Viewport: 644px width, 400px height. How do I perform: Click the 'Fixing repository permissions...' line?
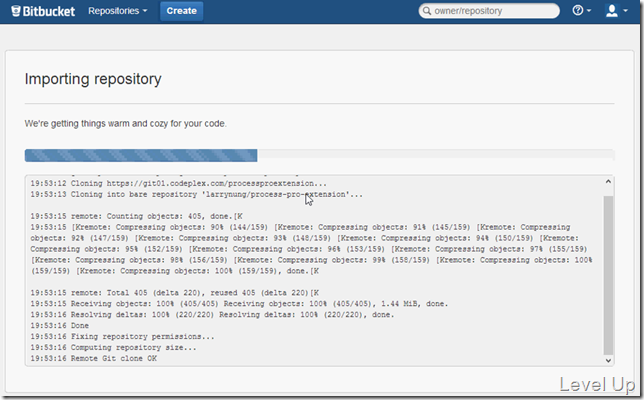click(122, 336)
